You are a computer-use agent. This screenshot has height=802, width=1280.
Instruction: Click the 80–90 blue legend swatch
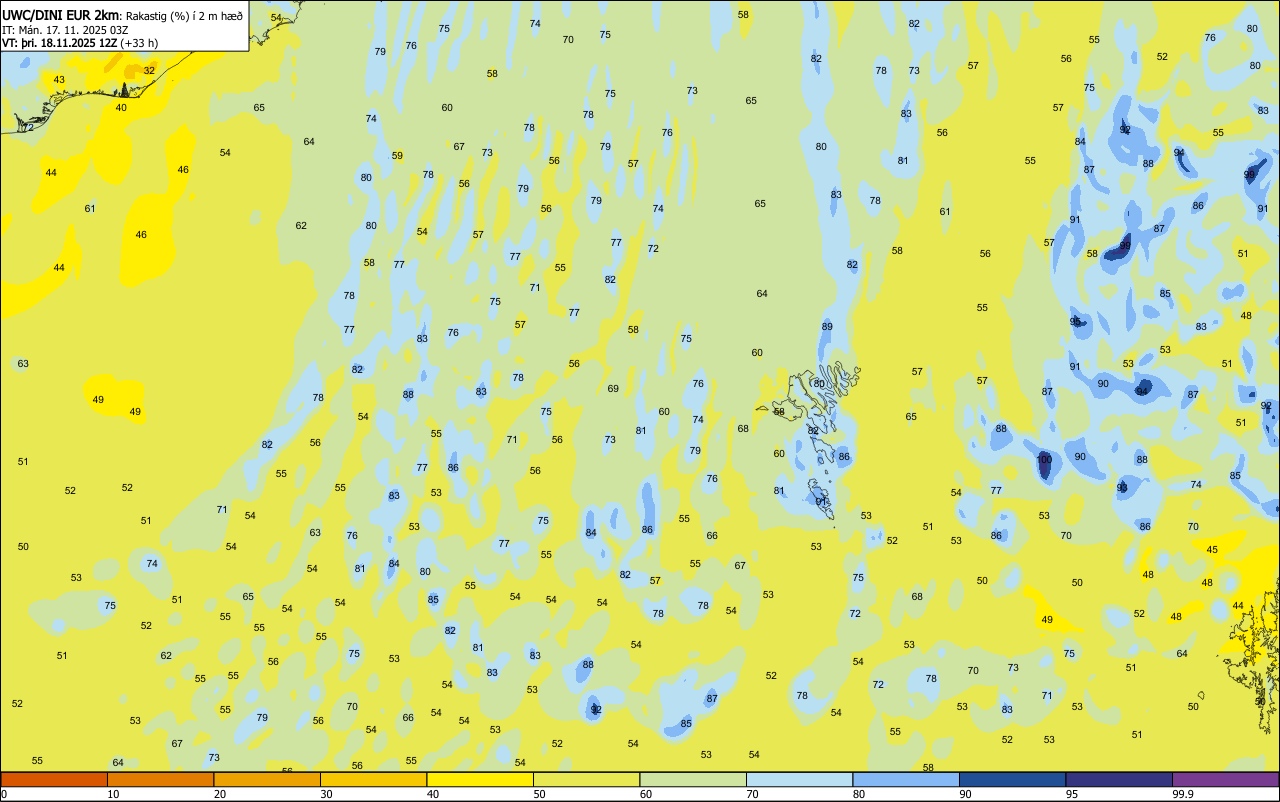pyautogui.click(x=906, y=779)
